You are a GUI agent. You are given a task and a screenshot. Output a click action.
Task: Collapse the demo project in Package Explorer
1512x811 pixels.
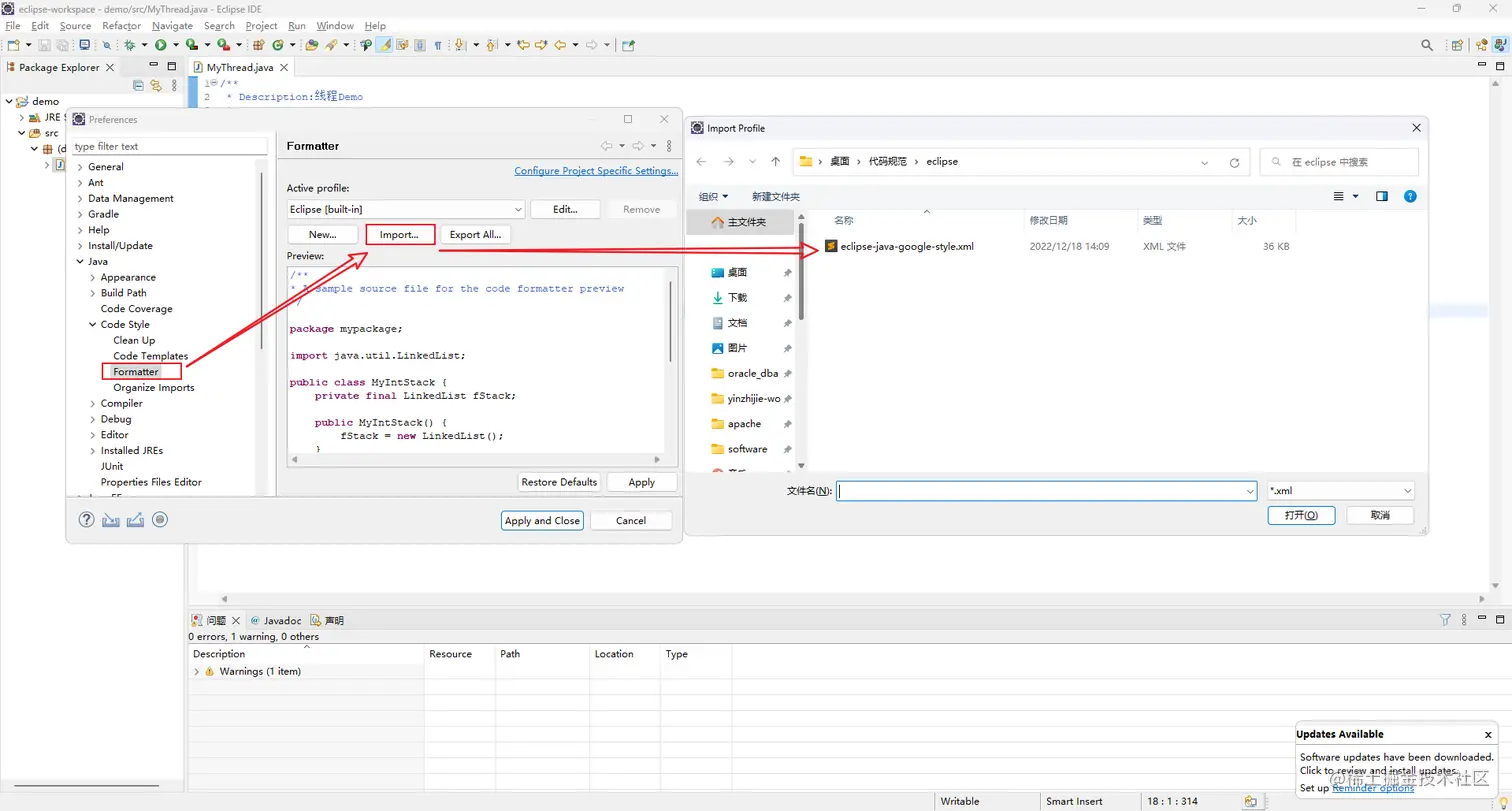(8, 102)
